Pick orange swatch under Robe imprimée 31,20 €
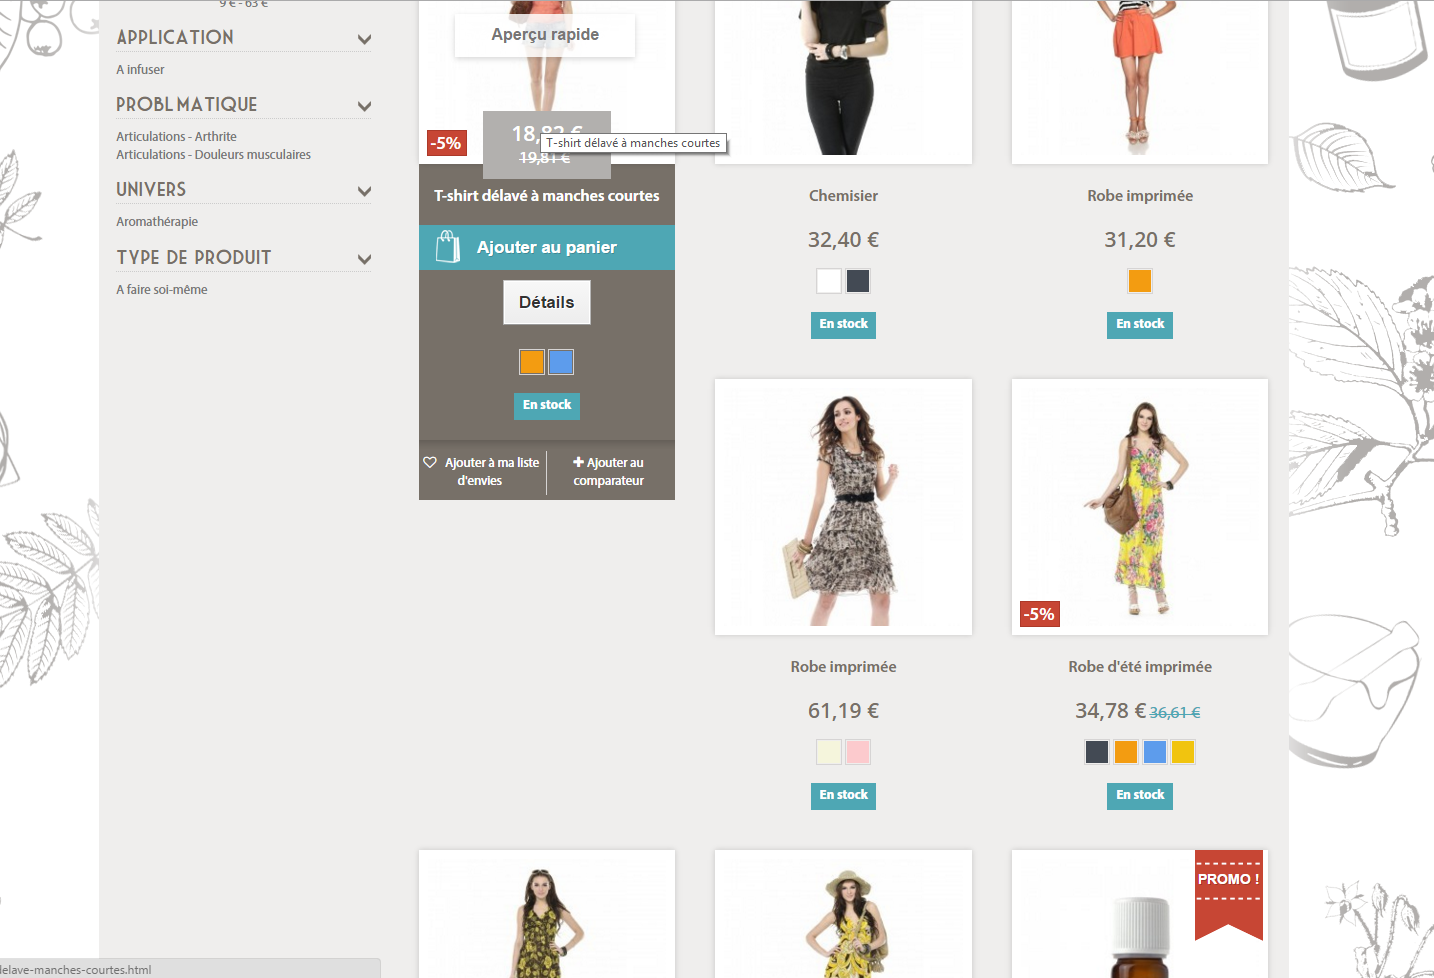1434x978 pixels. coord(1140,281)
